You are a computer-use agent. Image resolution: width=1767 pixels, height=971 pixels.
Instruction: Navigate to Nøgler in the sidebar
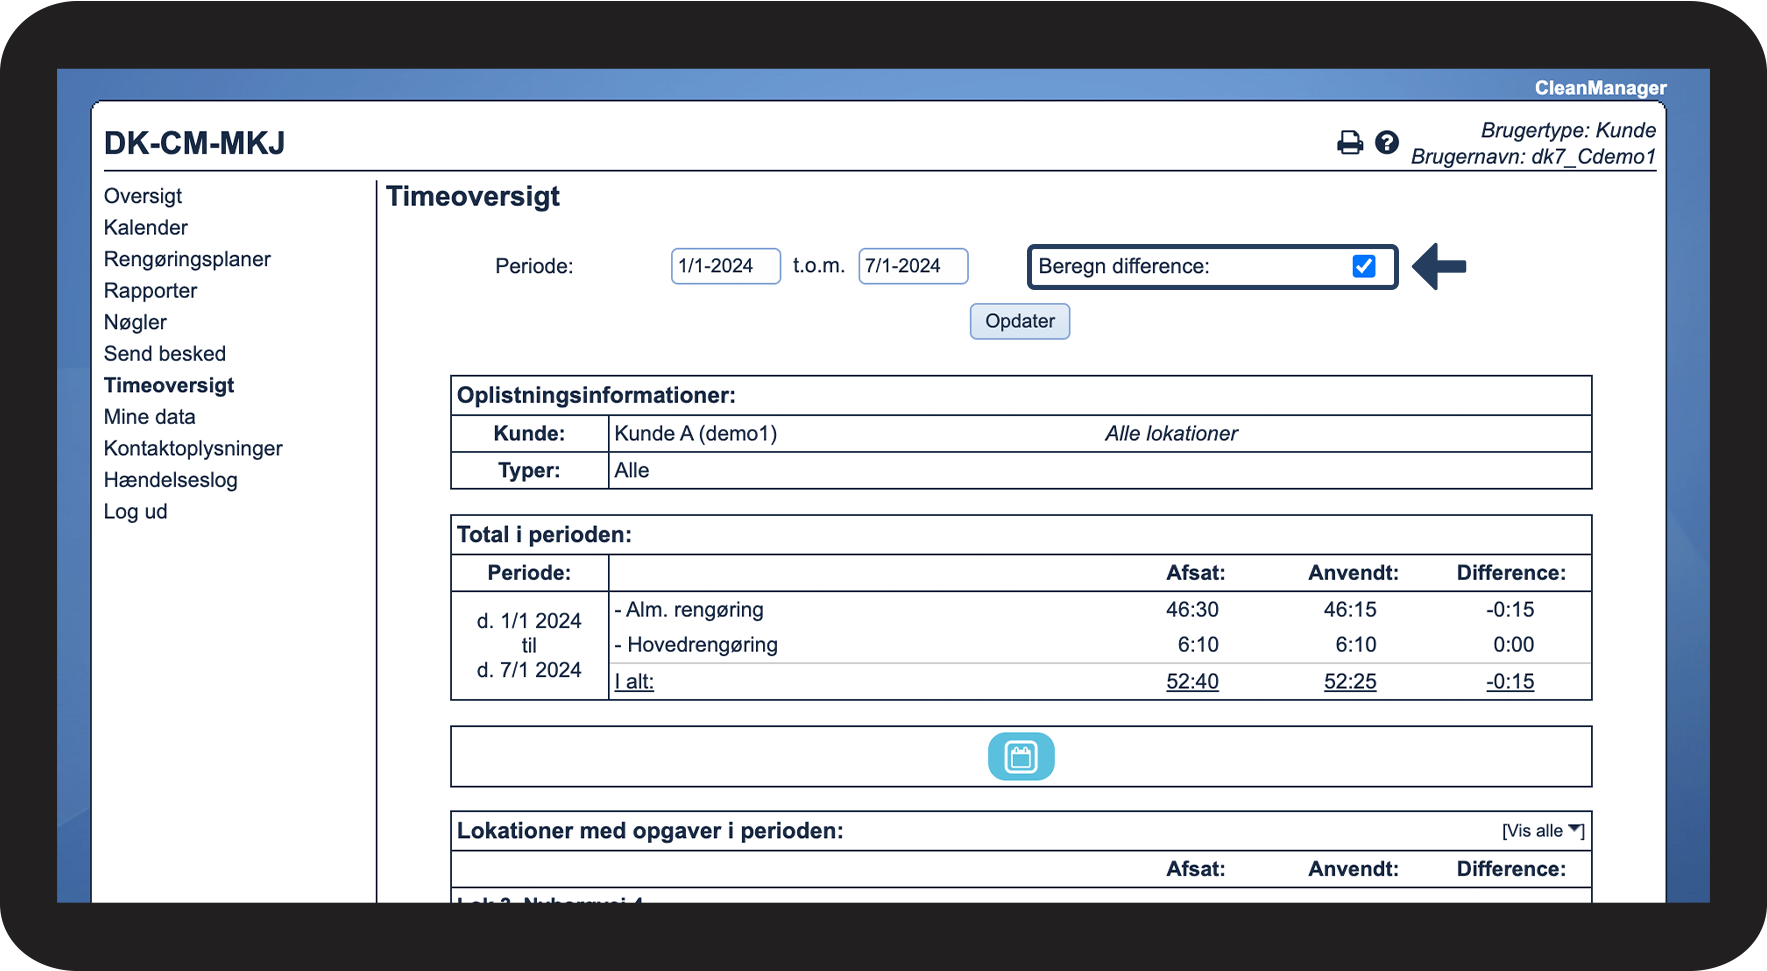135,322
